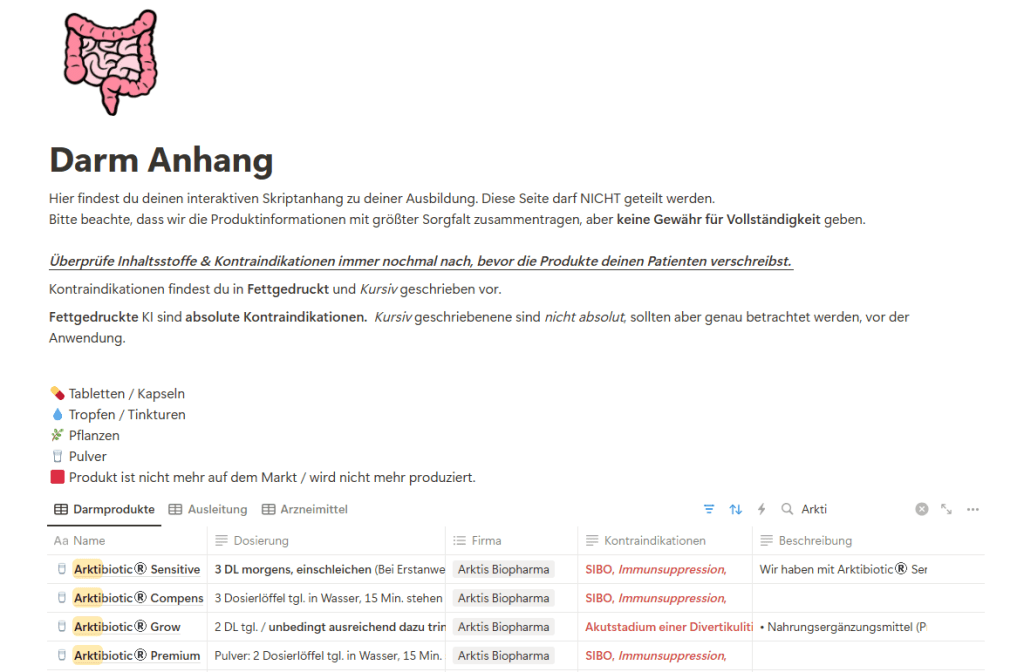The height and width of the screenshot is (672, 1024).
Task: Open database in full page via expand arrows
Action: point(946,509)
